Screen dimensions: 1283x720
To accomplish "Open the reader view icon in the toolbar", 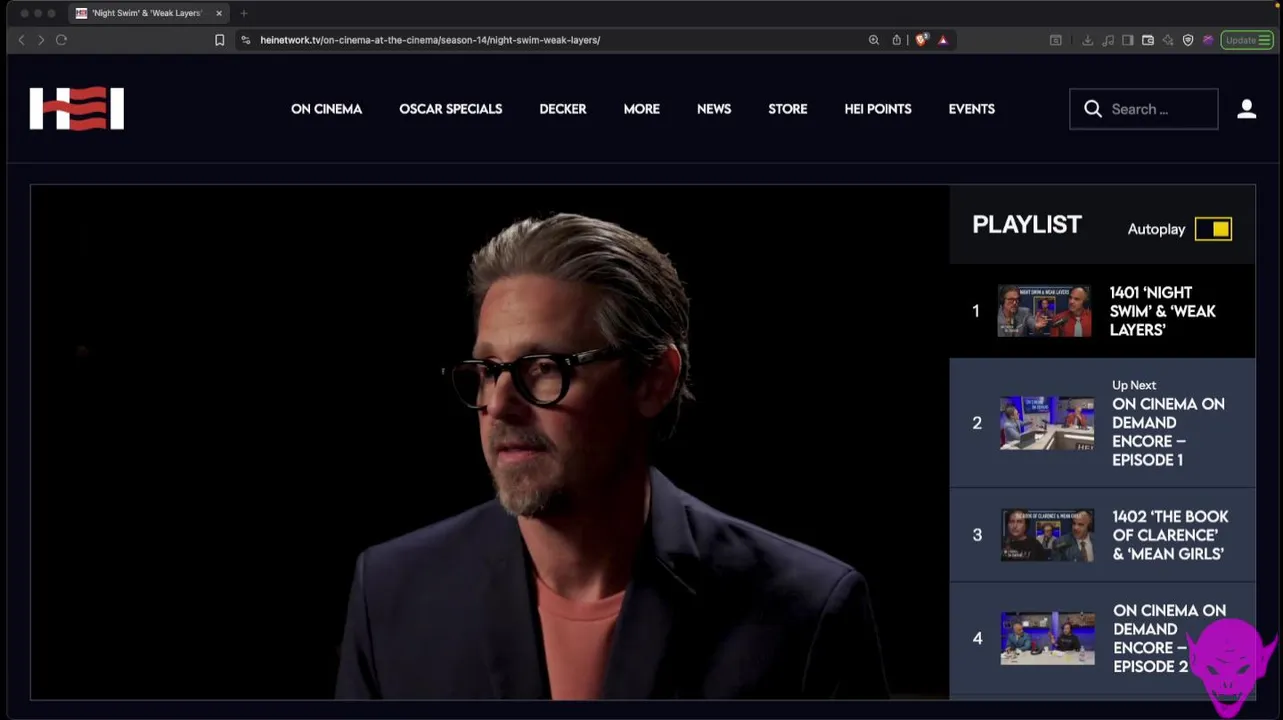I will point(1056,40).
